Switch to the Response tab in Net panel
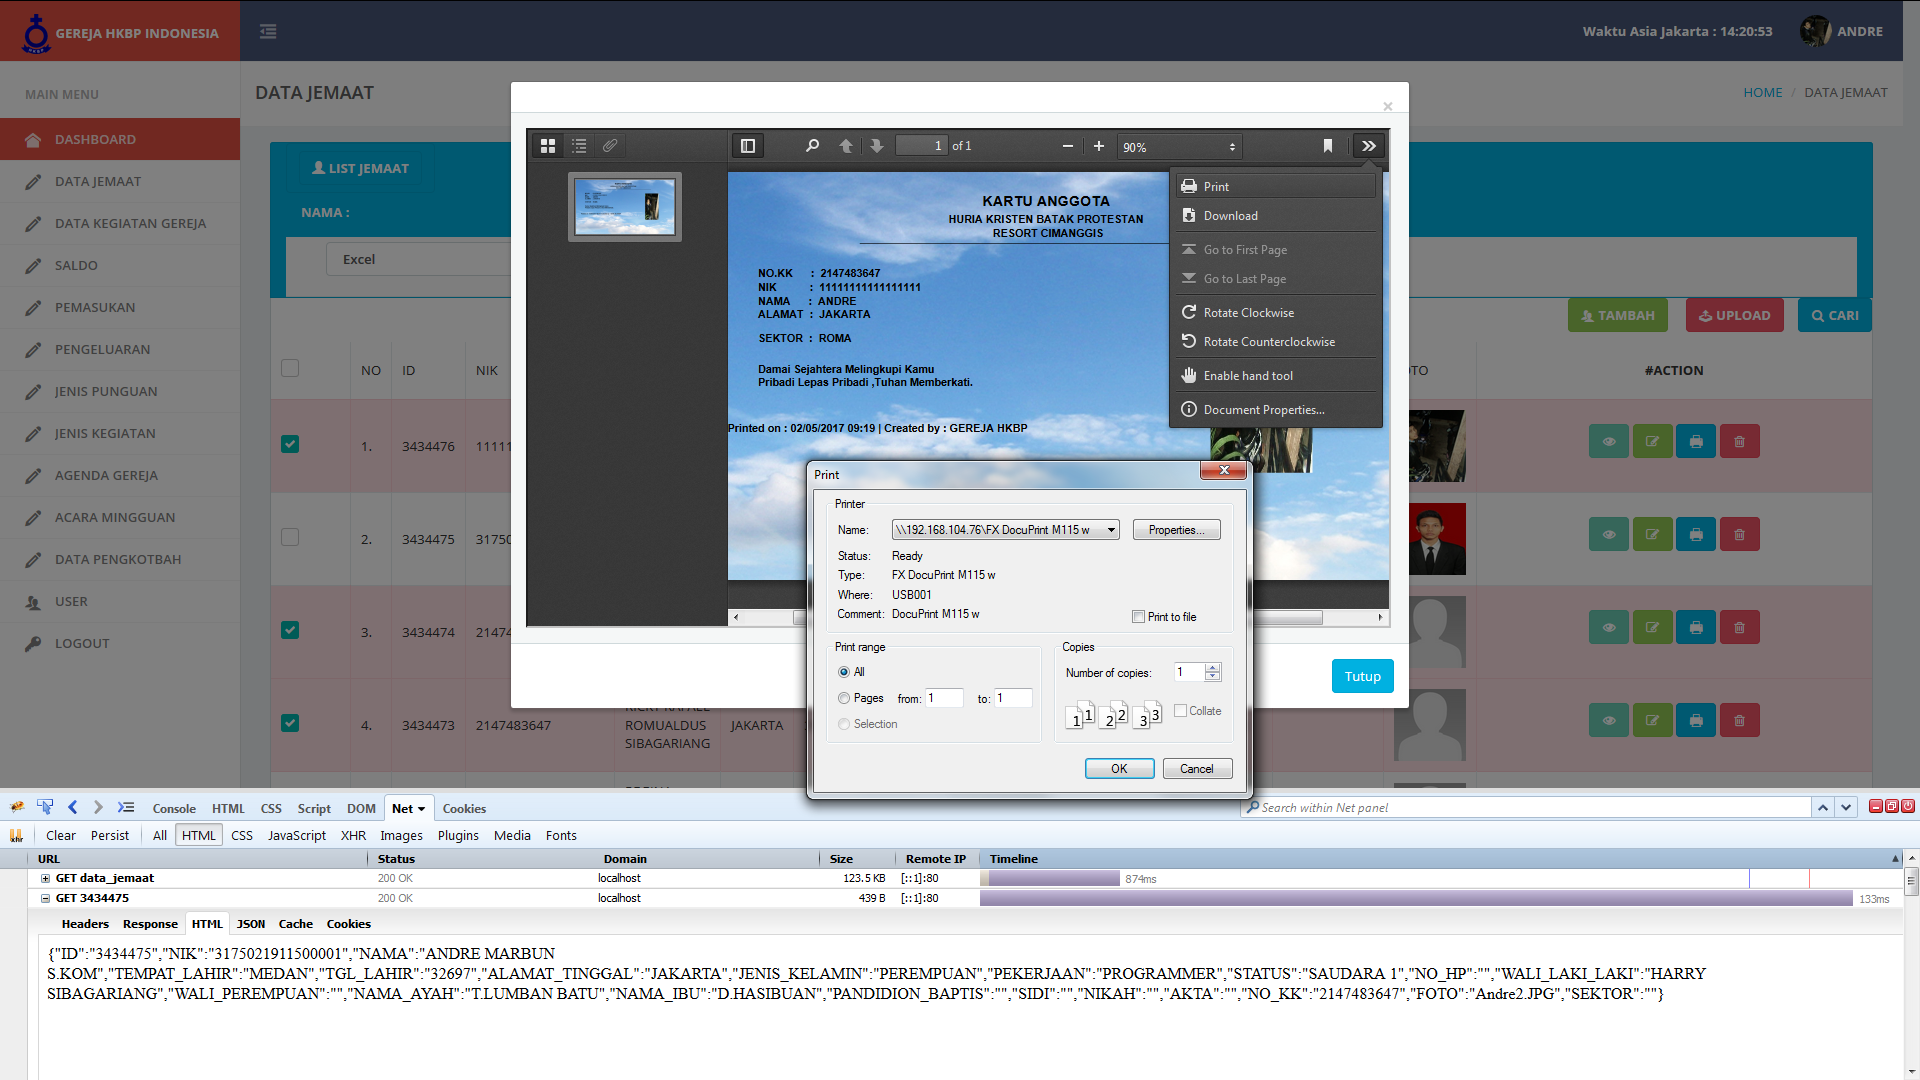Viewport: 1920px width, 1080px height. coord(150,924)
